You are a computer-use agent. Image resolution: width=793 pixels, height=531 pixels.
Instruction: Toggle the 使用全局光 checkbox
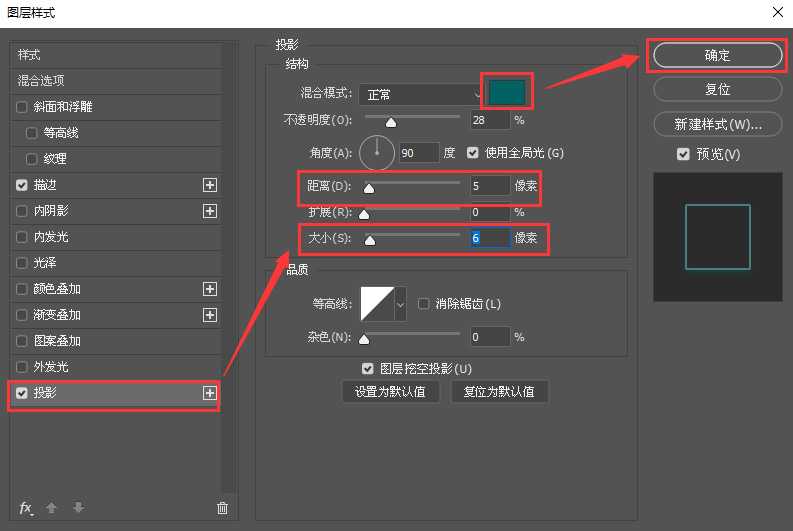[x=474, y=153]
